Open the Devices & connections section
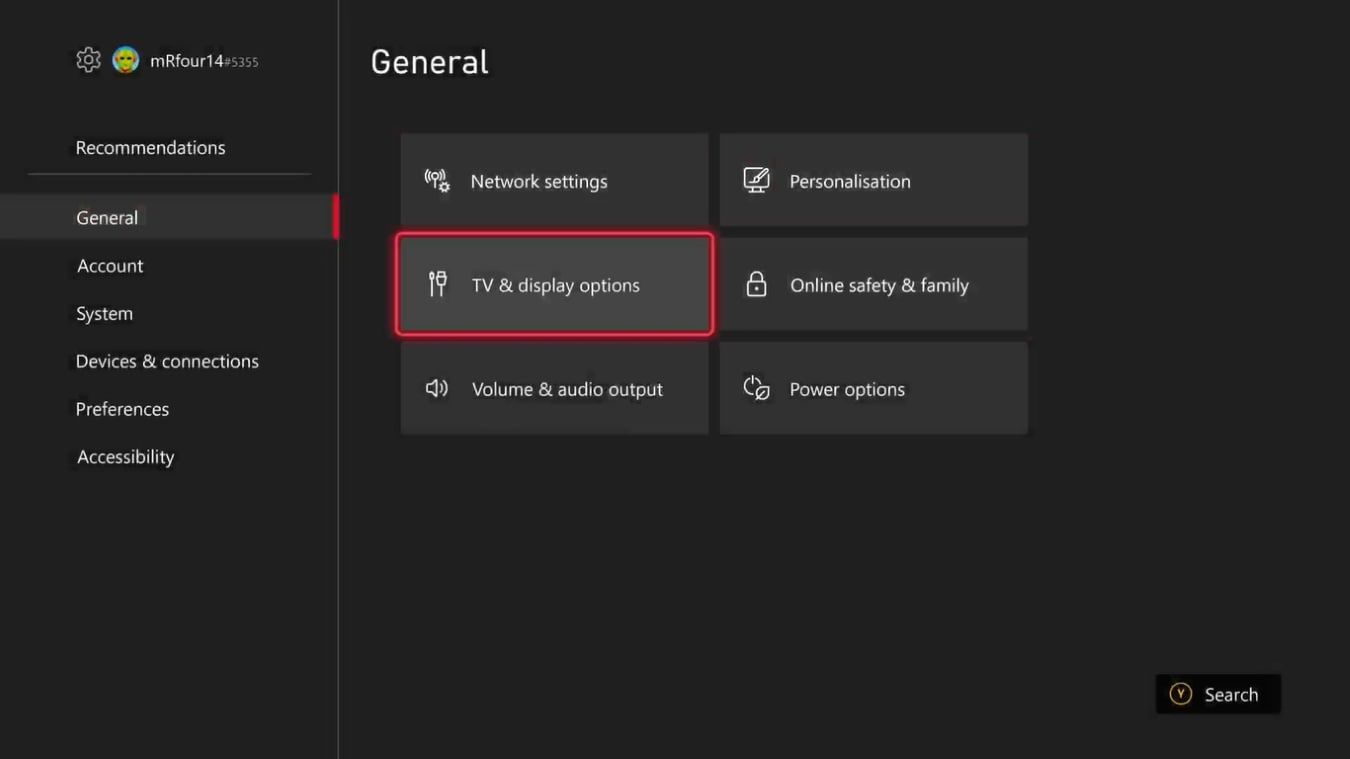Screen dimensions: 1350x759 pyautogui.click(x=167, y=361)
